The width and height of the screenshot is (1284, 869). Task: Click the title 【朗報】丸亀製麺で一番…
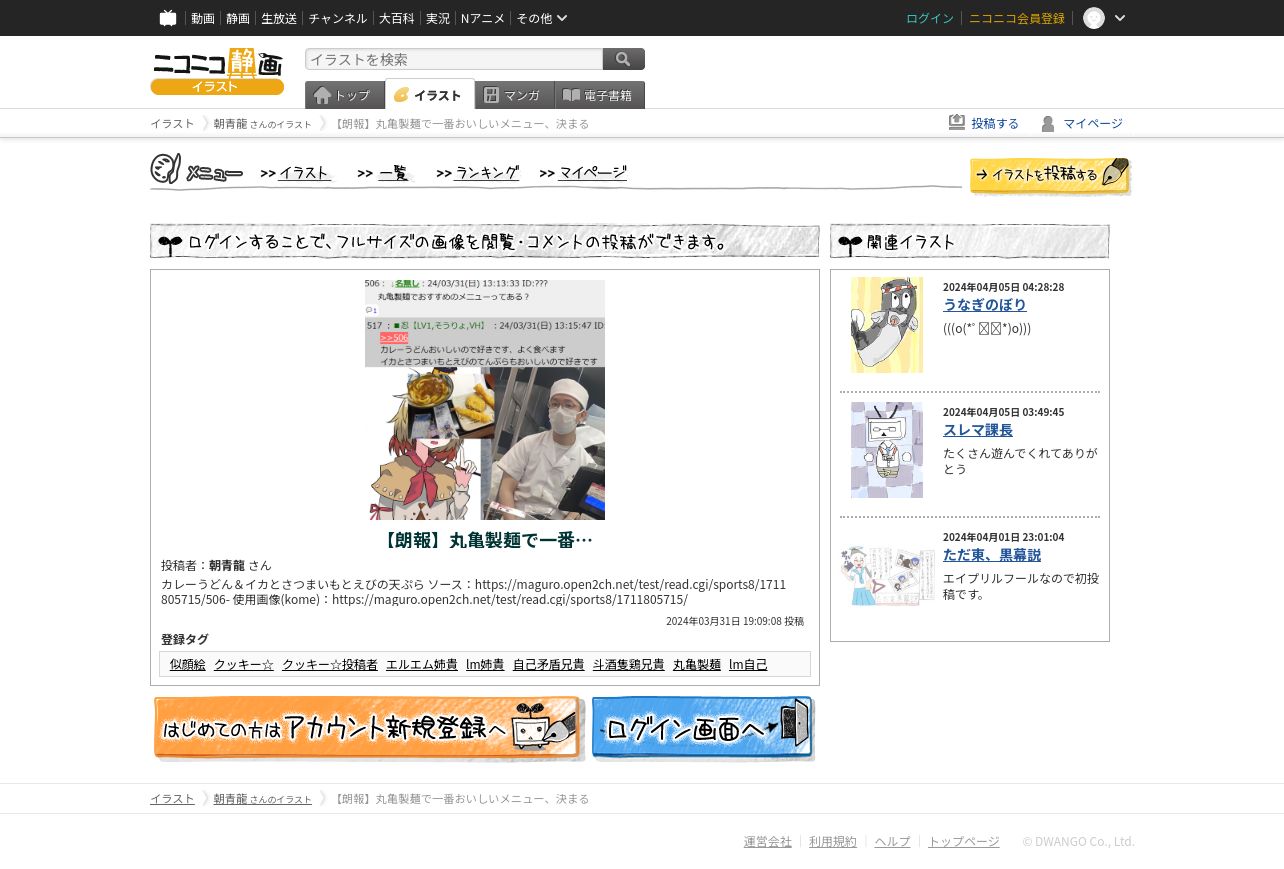[x=485, y=540]
